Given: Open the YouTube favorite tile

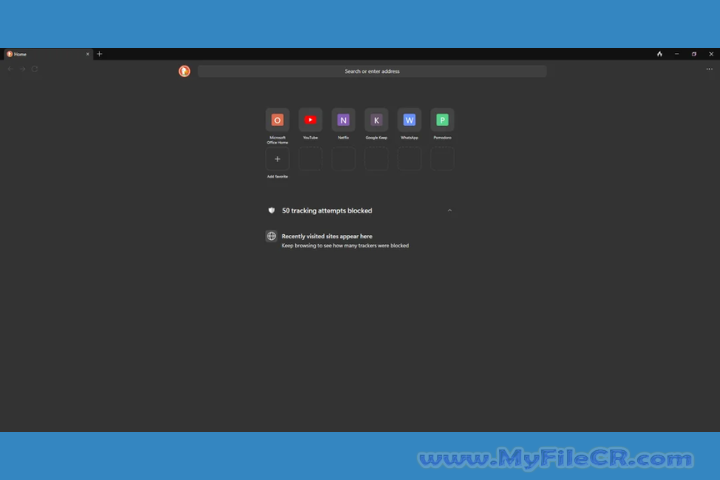Looking at the screenshot, I should (310, 120).
